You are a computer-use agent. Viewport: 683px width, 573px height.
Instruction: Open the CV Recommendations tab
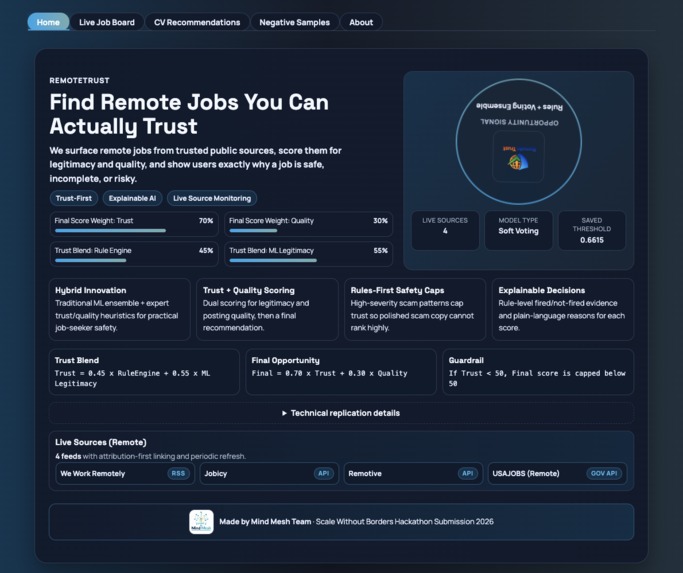[x=197, y=22]
